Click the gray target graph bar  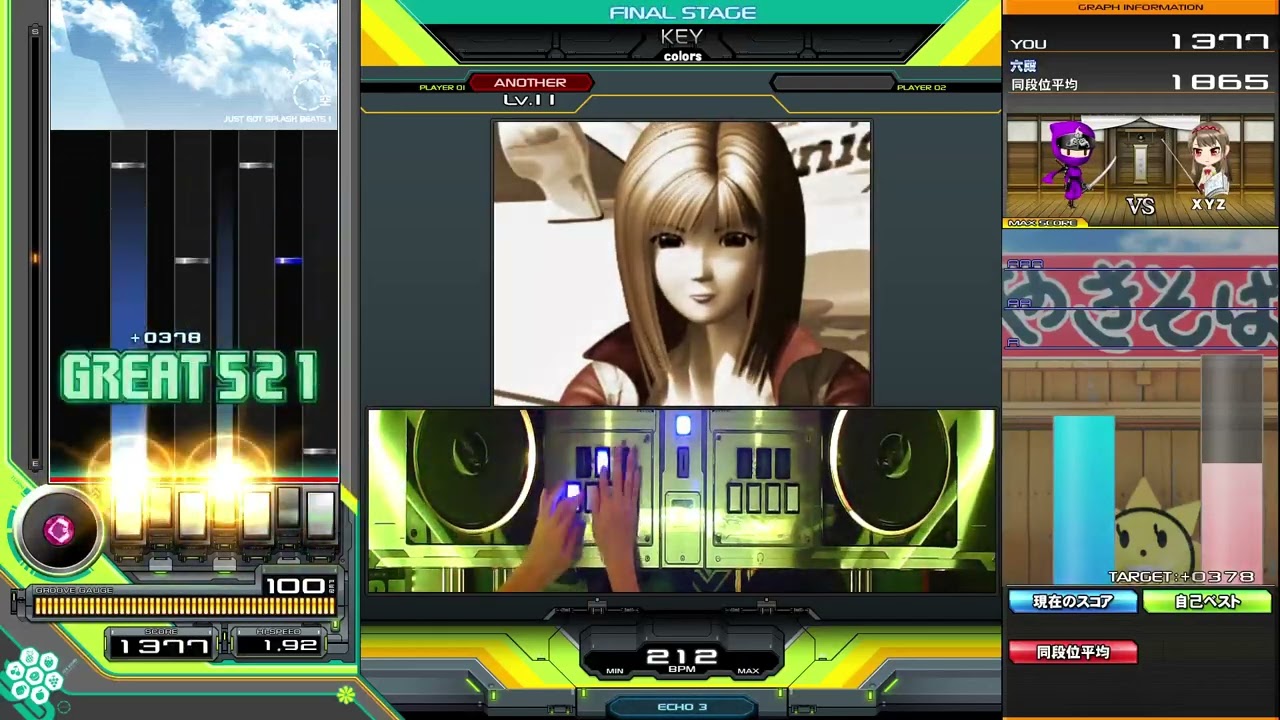click(1231, 409)
